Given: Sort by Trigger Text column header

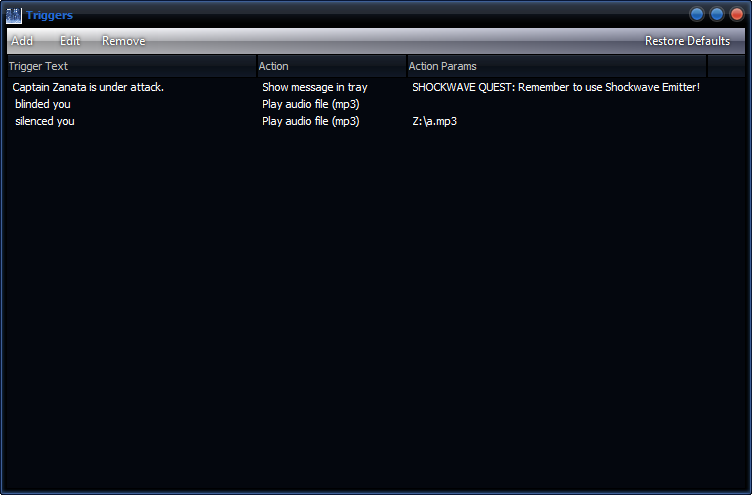Looking at the screenshot, I should click(132, 66).
